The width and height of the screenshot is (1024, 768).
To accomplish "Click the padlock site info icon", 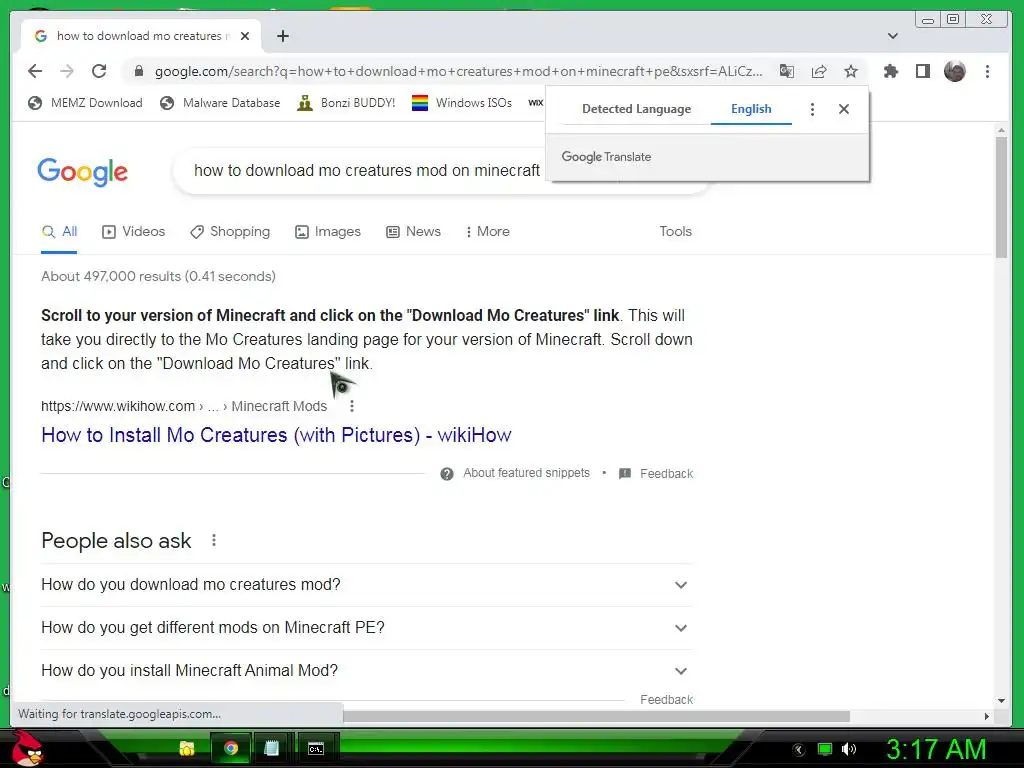I will [x=138, y=71].
